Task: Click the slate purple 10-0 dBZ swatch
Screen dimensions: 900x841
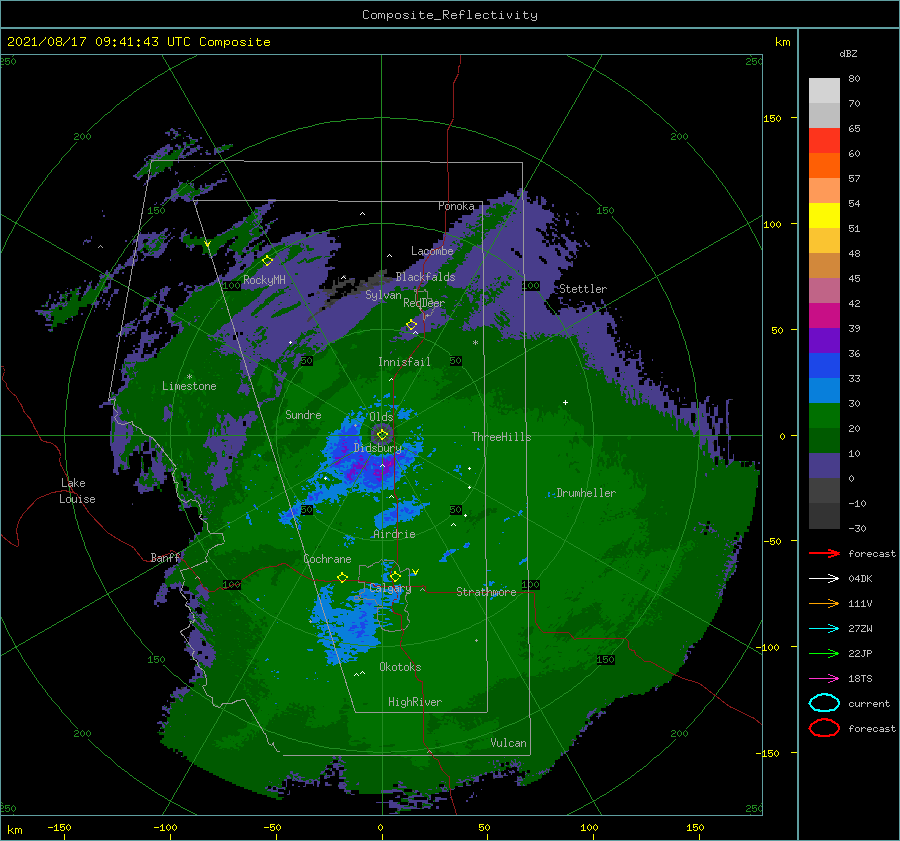Action: [x=824, y=466]
